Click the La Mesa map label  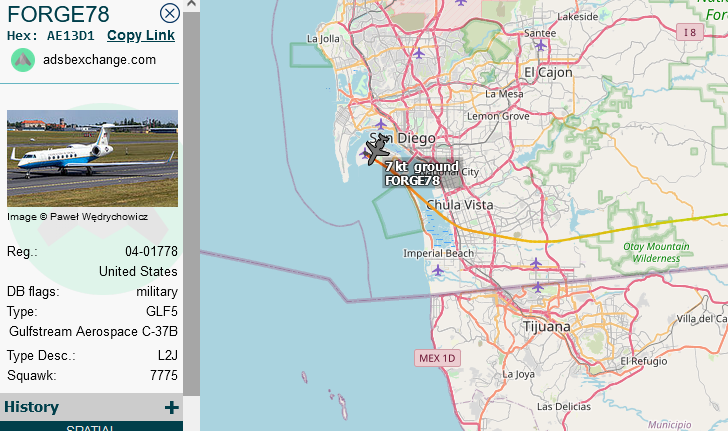[x=504, y=94]
